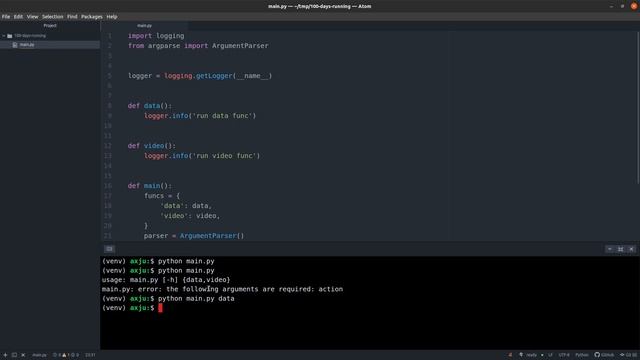The image size is (640, 360).
Task: Open main.py in the tree view
Action: pos(27,45)
